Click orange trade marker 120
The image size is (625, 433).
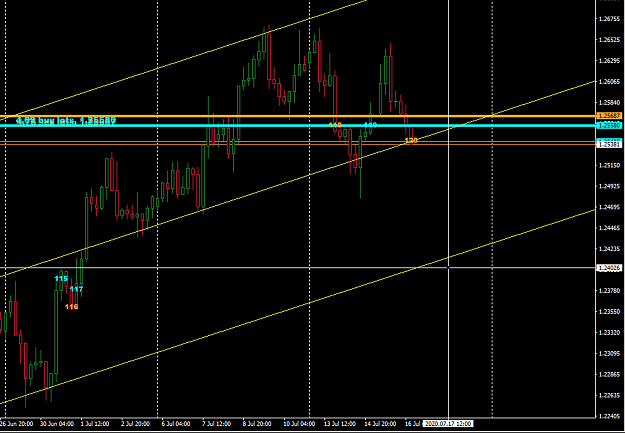(411, 140)
